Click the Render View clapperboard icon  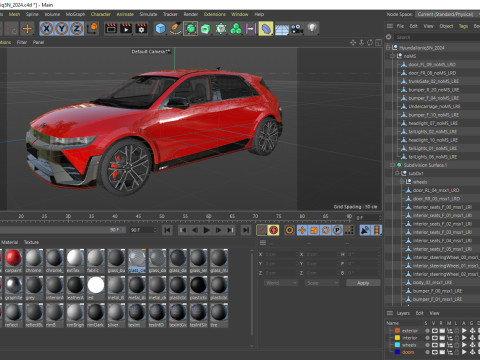(x=111, y=29)
